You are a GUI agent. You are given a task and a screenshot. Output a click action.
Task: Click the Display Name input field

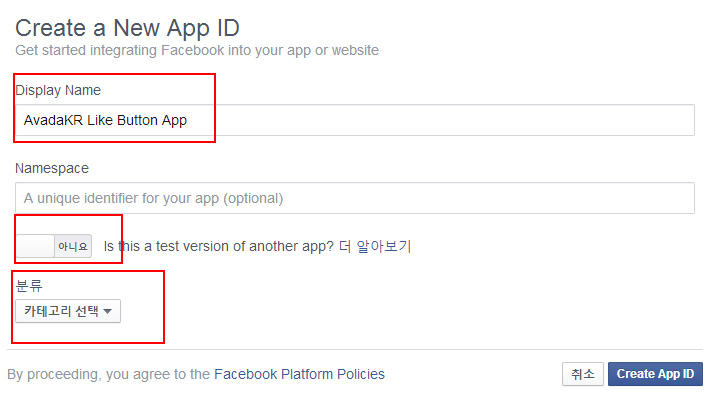point(355,120)
